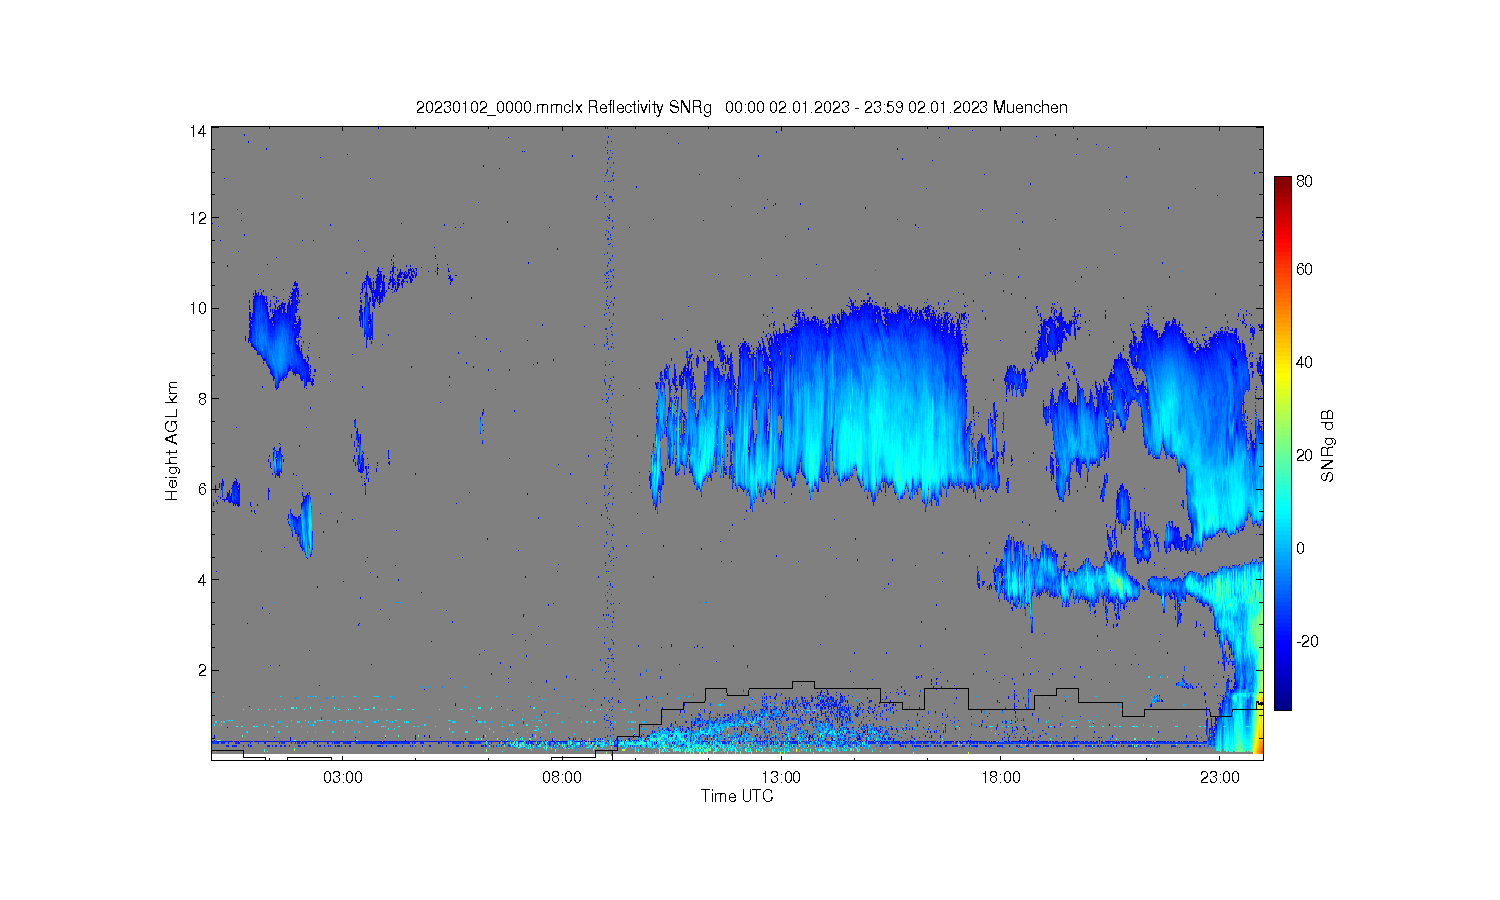Click the 03:00 time tick label
Image resolution: width=1500 pixels, height=900 pixels.
[343, 777]
